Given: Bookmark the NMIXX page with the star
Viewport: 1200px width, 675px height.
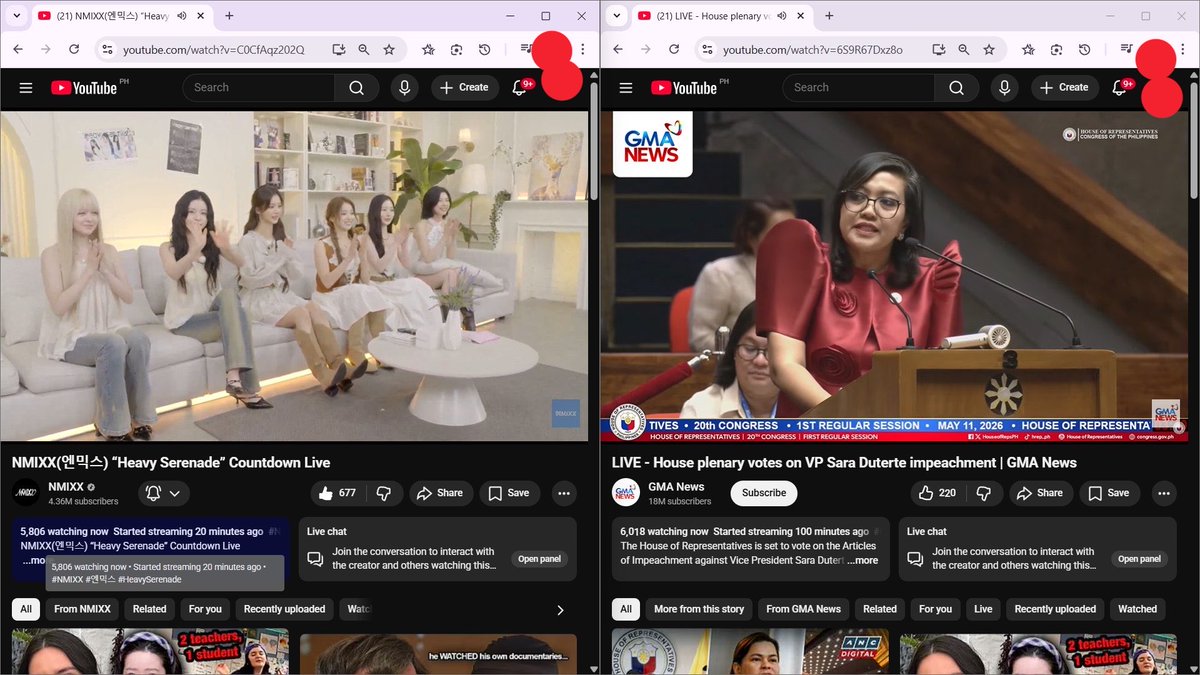Looking at the screenshot, I should point(389,50).
